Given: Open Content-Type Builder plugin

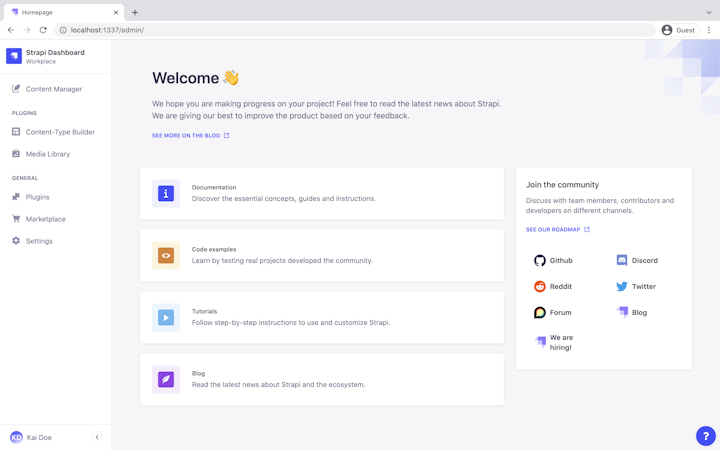Looking at the screenshot, I should point(55,132).
